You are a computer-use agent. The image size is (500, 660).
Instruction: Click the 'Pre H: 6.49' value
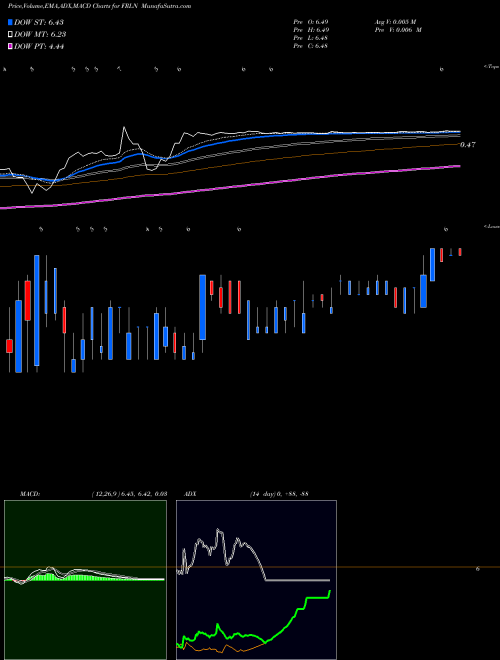[x=311, y=30]
